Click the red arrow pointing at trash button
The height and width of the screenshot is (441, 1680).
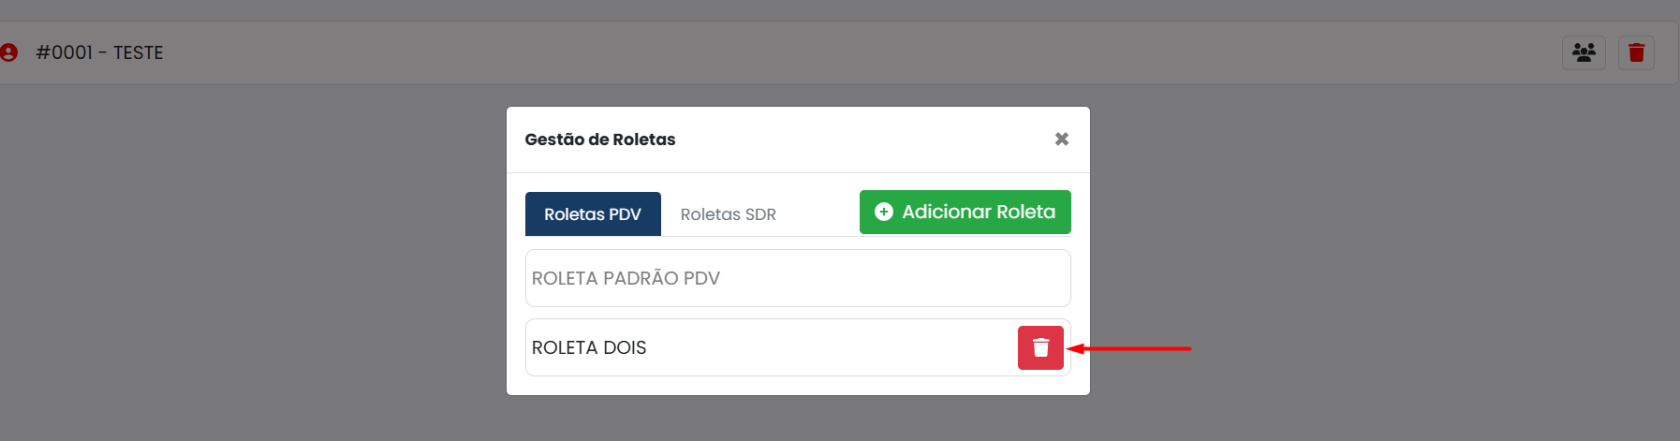click(x=1129, y=348)
